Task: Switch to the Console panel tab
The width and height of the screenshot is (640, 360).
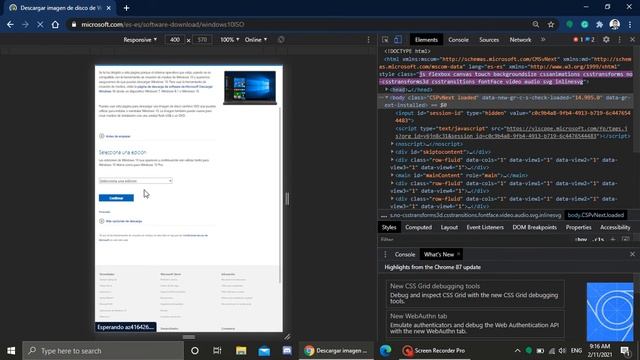Action: (x=458, y=40)
